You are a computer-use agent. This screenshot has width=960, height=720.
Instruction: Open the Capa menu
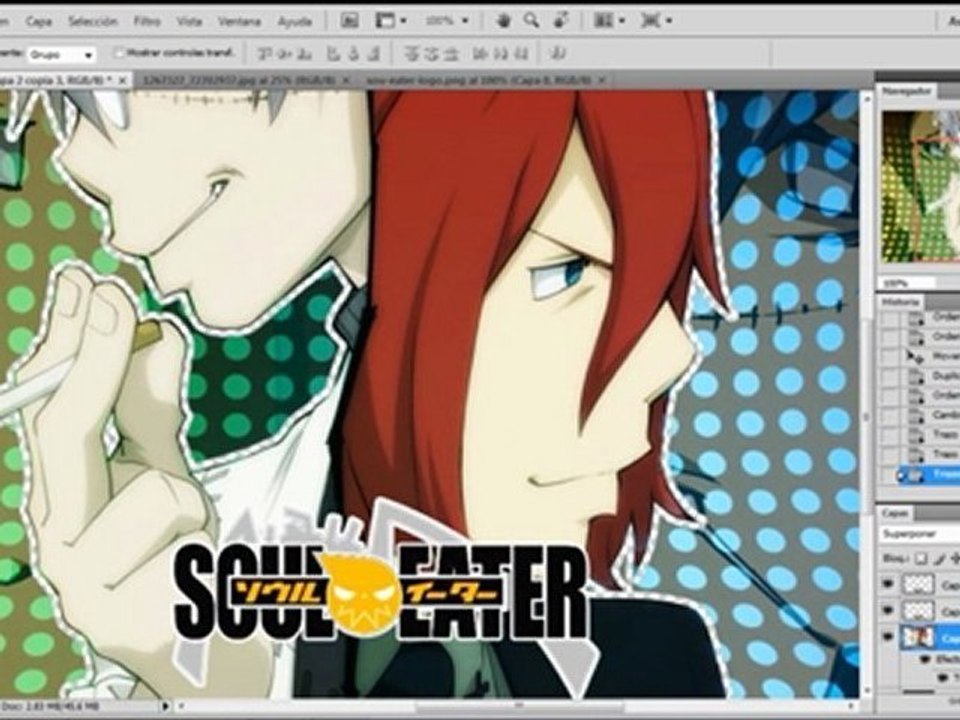tap(39, 21)
